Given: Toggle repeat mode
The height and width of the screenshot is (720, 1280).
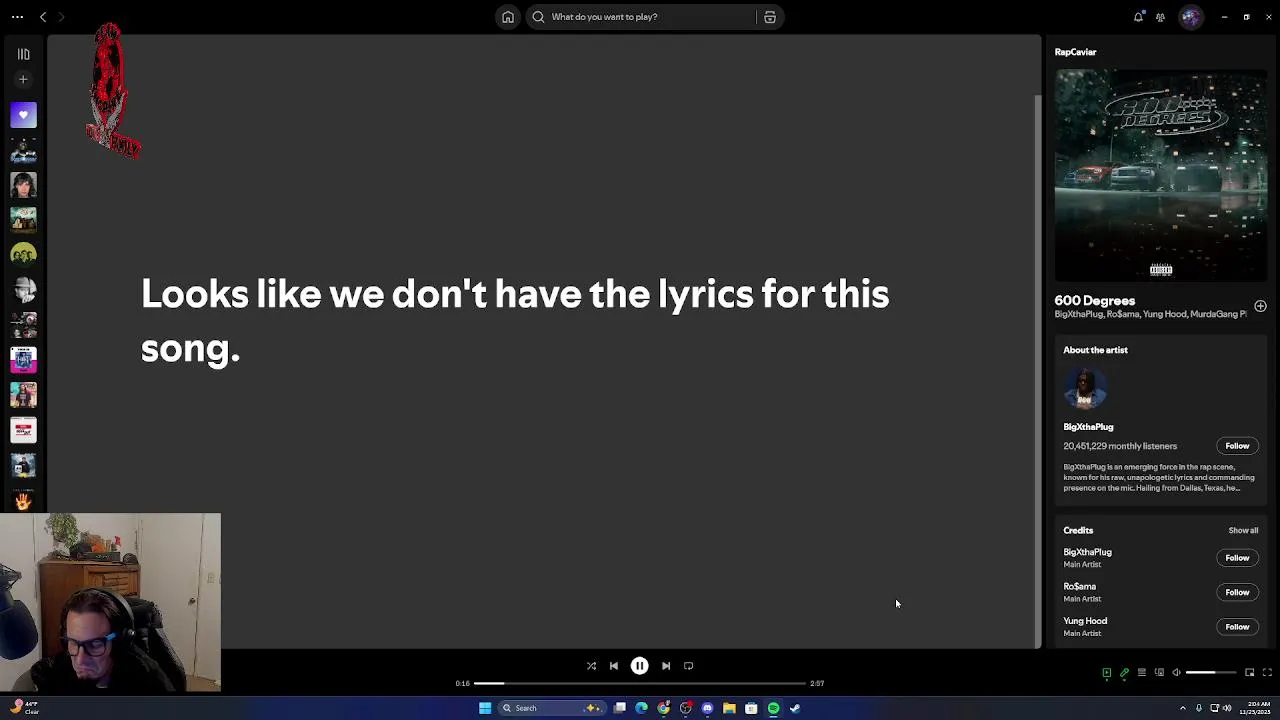Looking at the screenshot, I should pyautogui.click(x=689, y=666).
